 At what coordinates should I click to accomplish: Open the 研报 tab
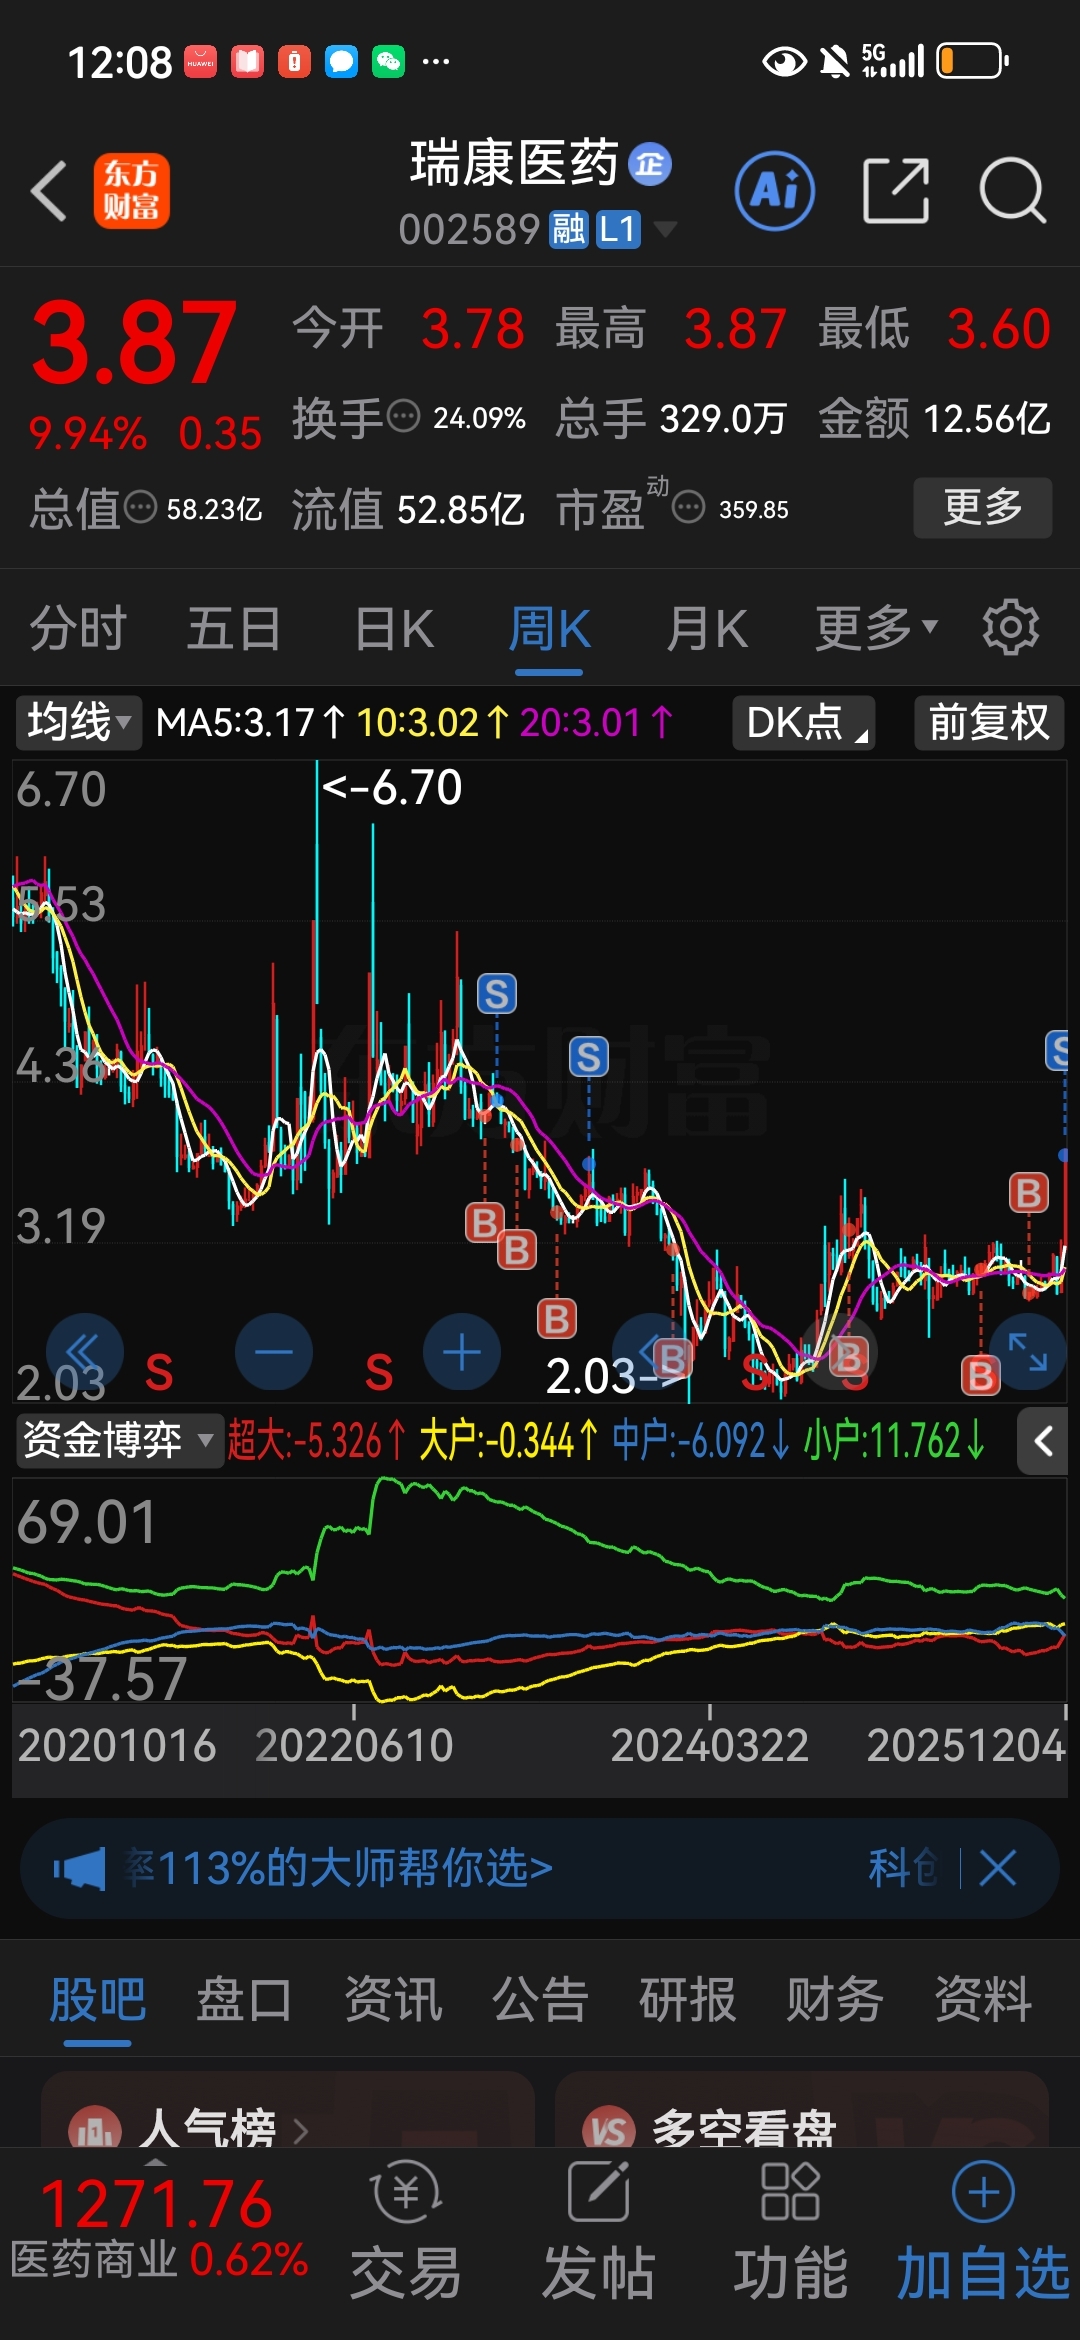tap(687, 2000)
